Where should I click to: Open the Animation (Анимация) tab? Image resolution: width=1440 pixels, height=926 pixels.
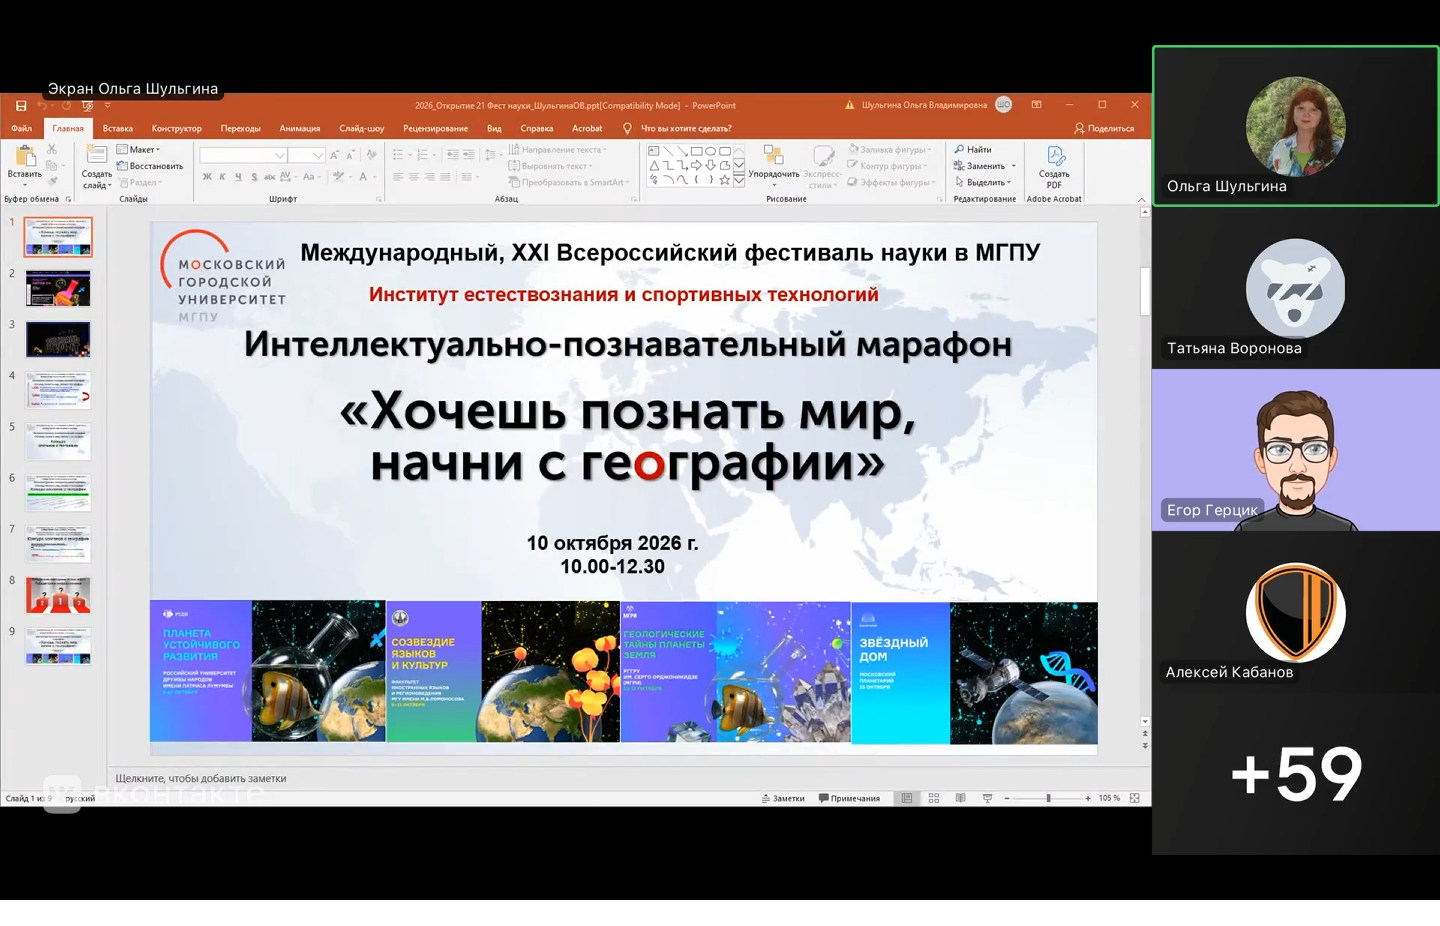(300, 128)
